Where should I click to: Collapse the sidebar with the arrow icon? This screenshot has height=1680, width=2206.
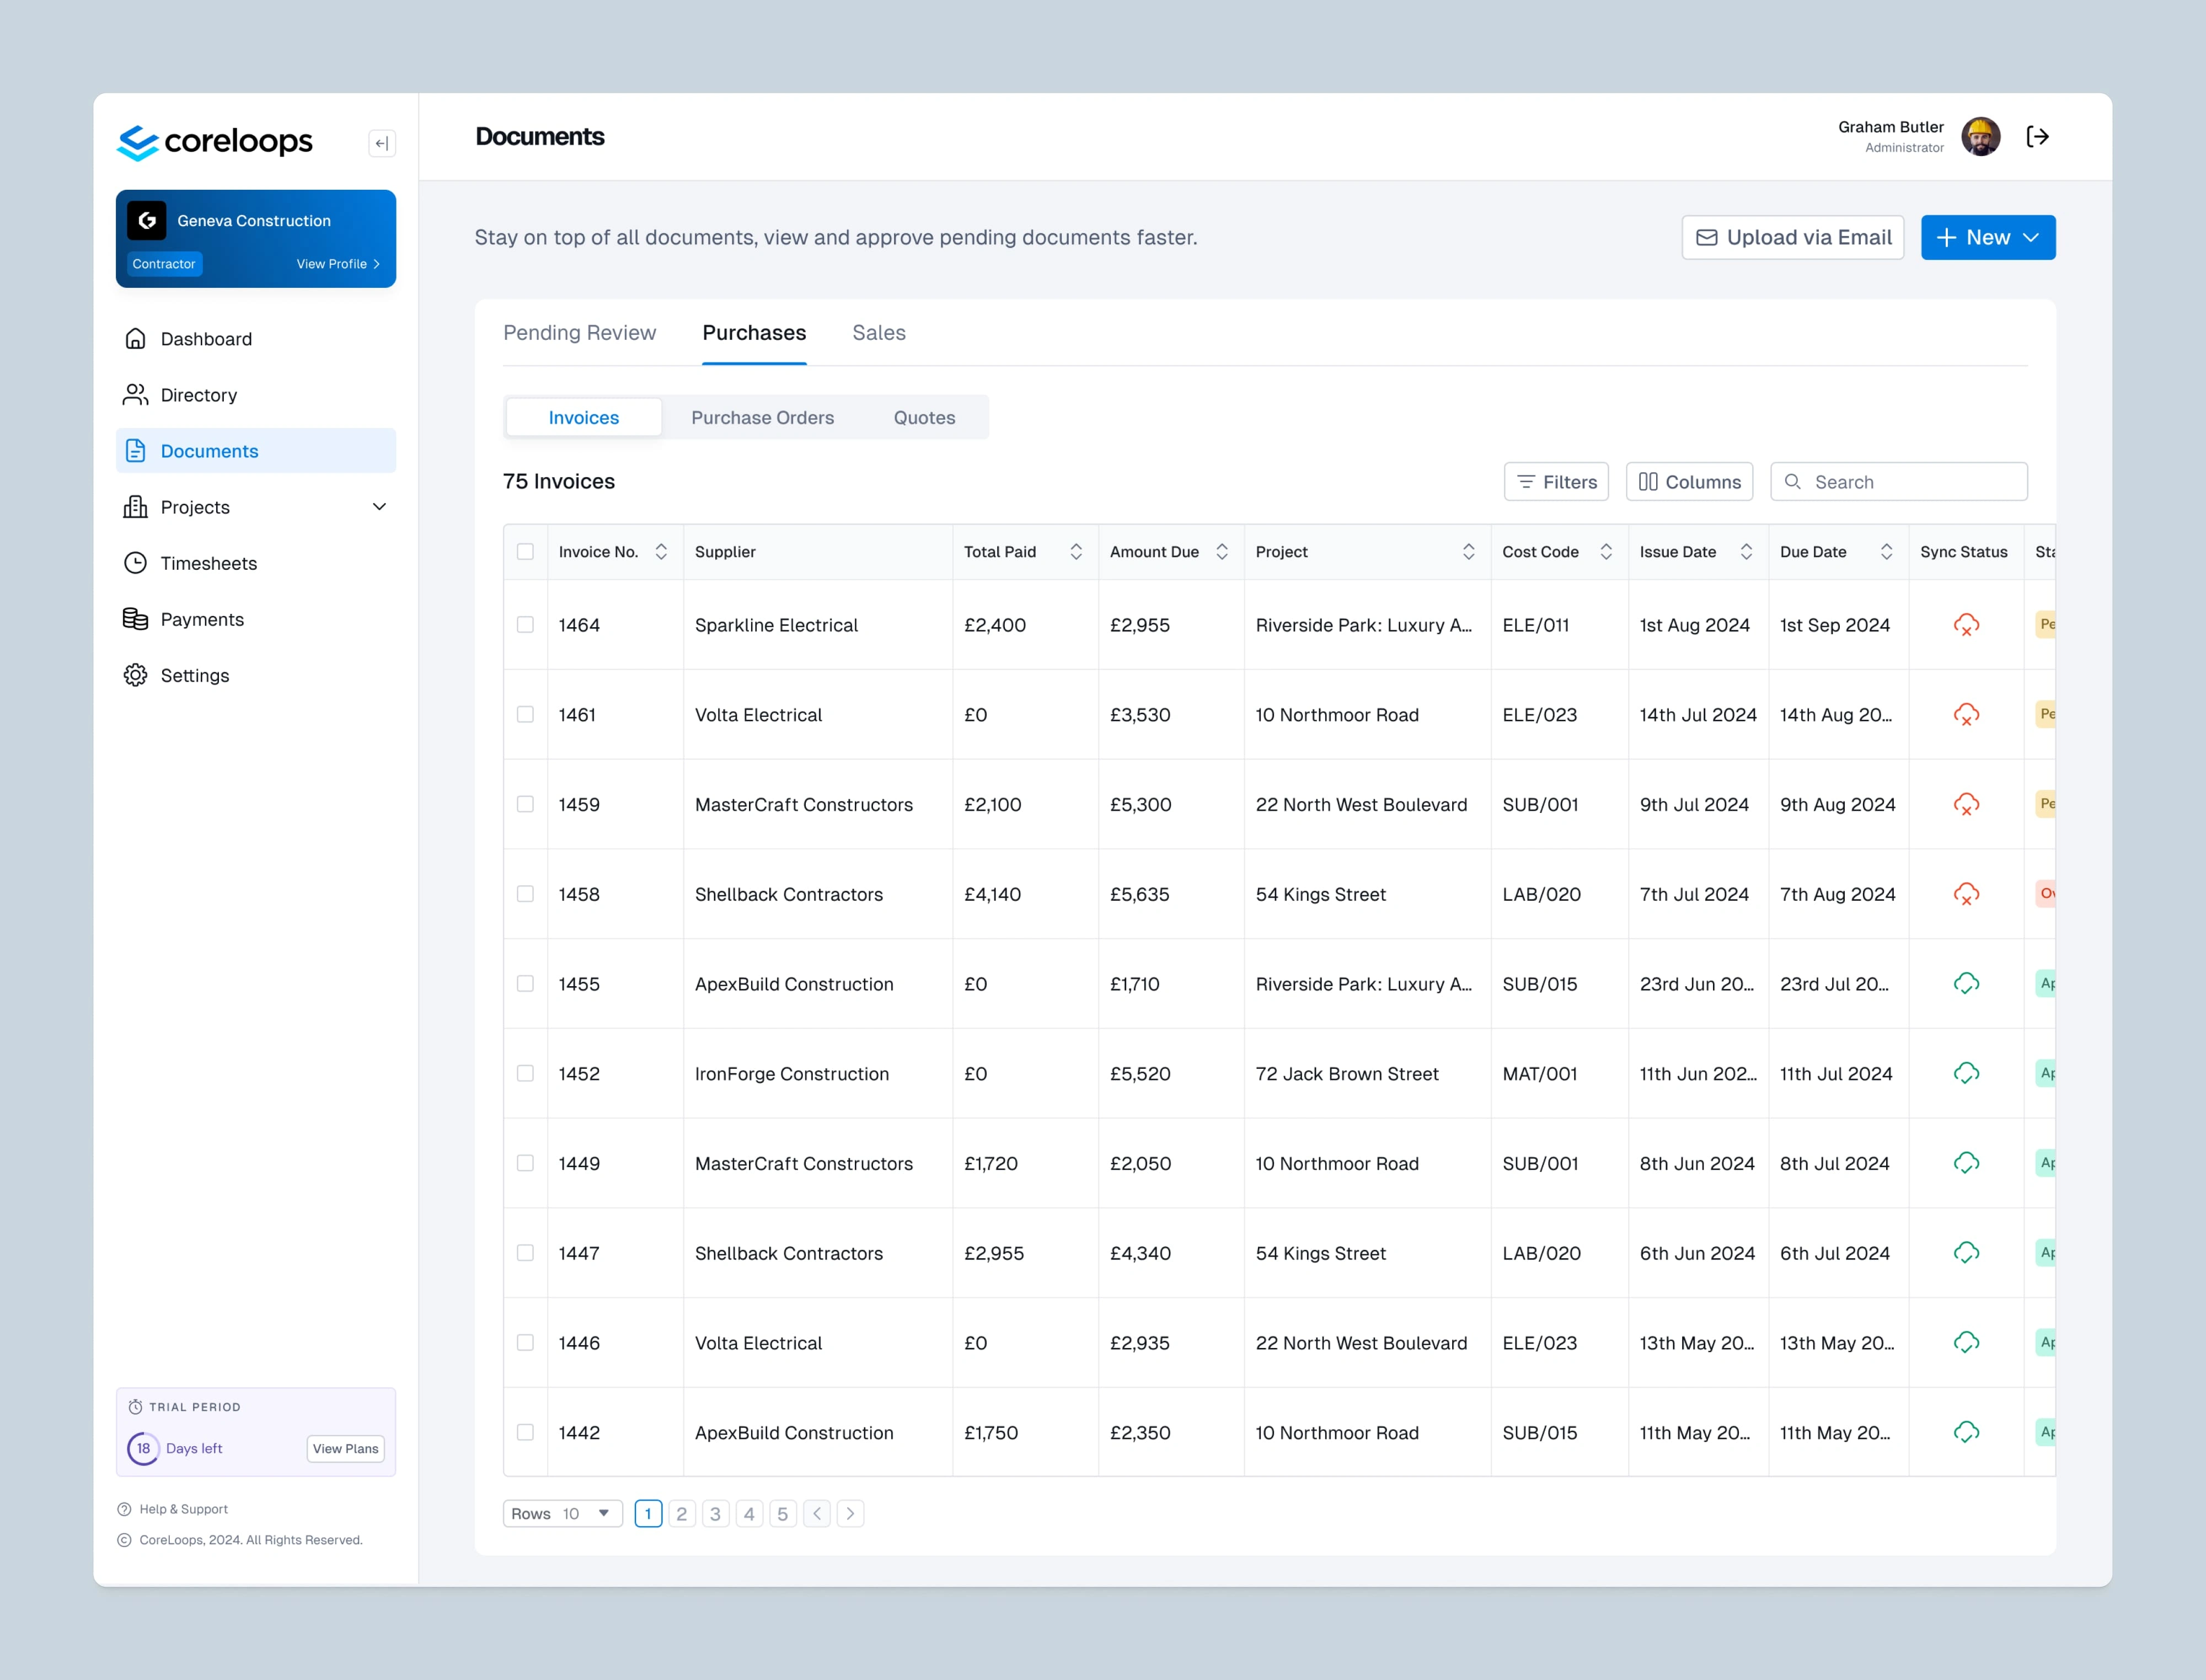click(381, 143)
